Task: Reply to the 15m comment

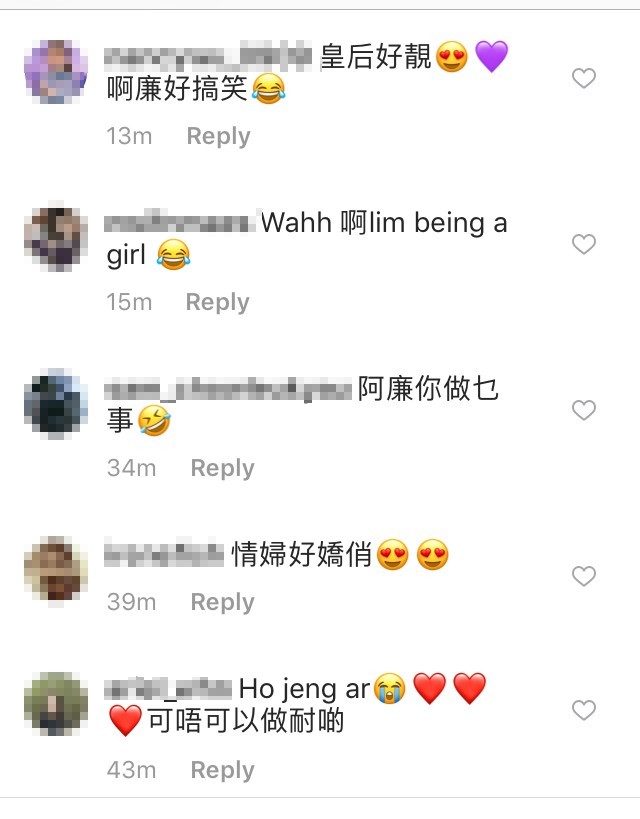Action: tap(218, 302)
